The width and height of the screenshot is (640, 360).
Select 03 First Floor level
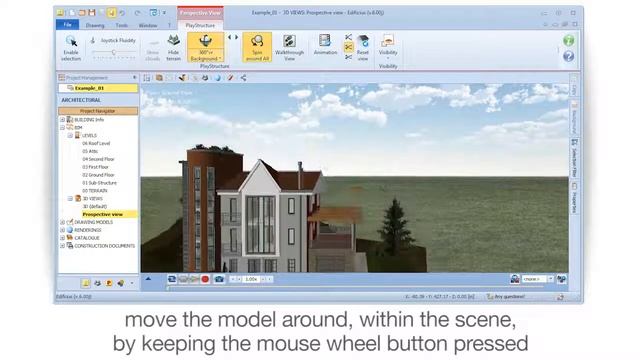coord(95,167)
